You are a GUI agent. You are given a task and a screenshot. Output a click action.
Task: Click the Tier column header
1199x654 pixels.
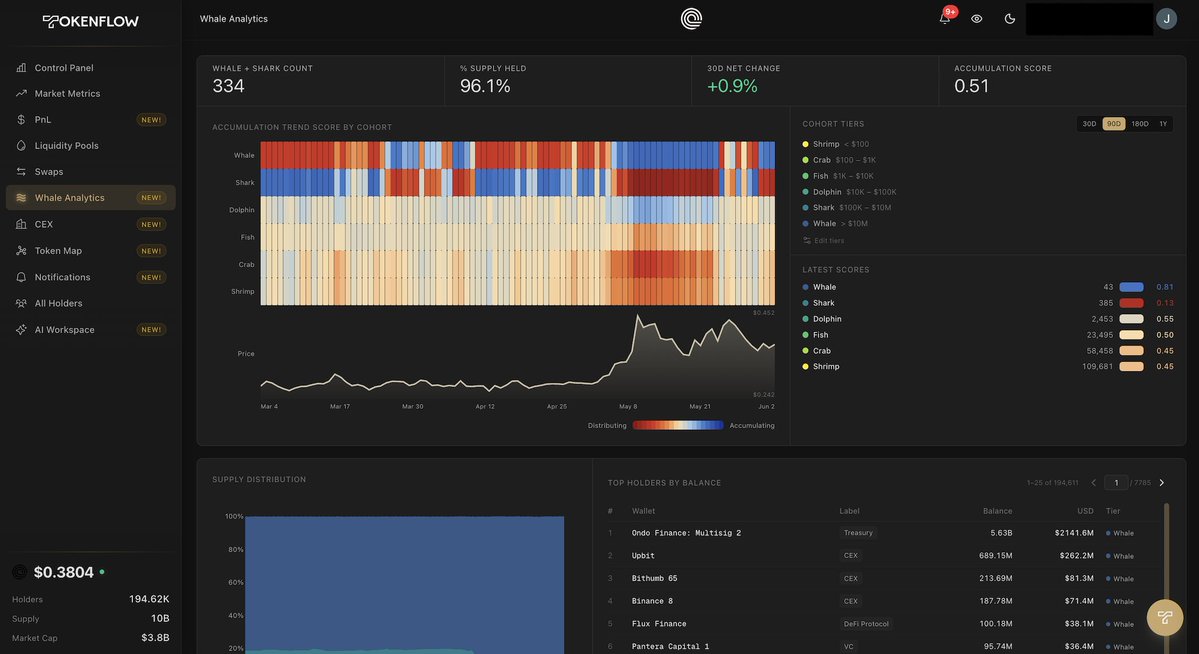(1113, 511)
